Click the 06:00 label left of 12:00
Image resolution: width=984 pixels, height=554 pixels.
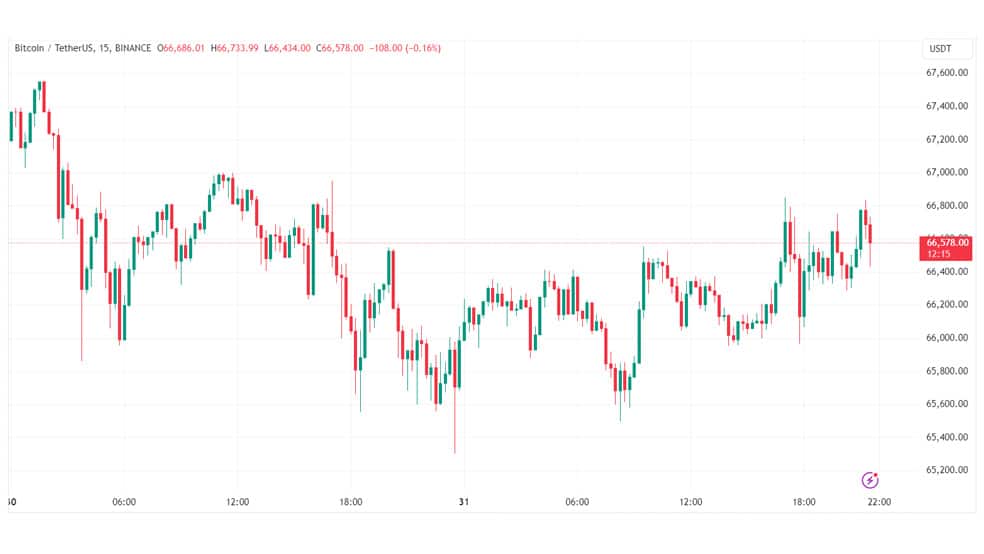click(124, 502)
